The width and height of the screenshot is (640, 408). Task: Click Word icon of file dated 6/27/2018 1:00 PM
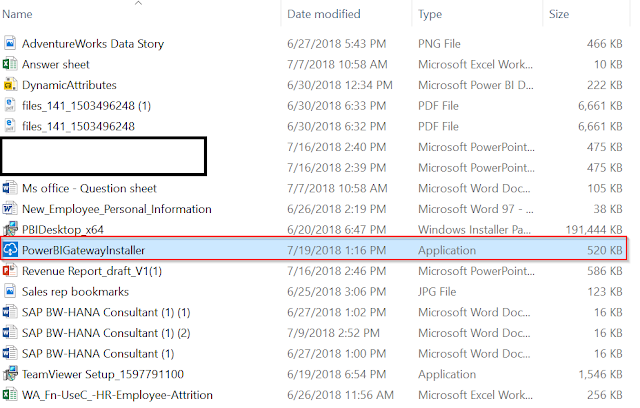tap(10, 353)
